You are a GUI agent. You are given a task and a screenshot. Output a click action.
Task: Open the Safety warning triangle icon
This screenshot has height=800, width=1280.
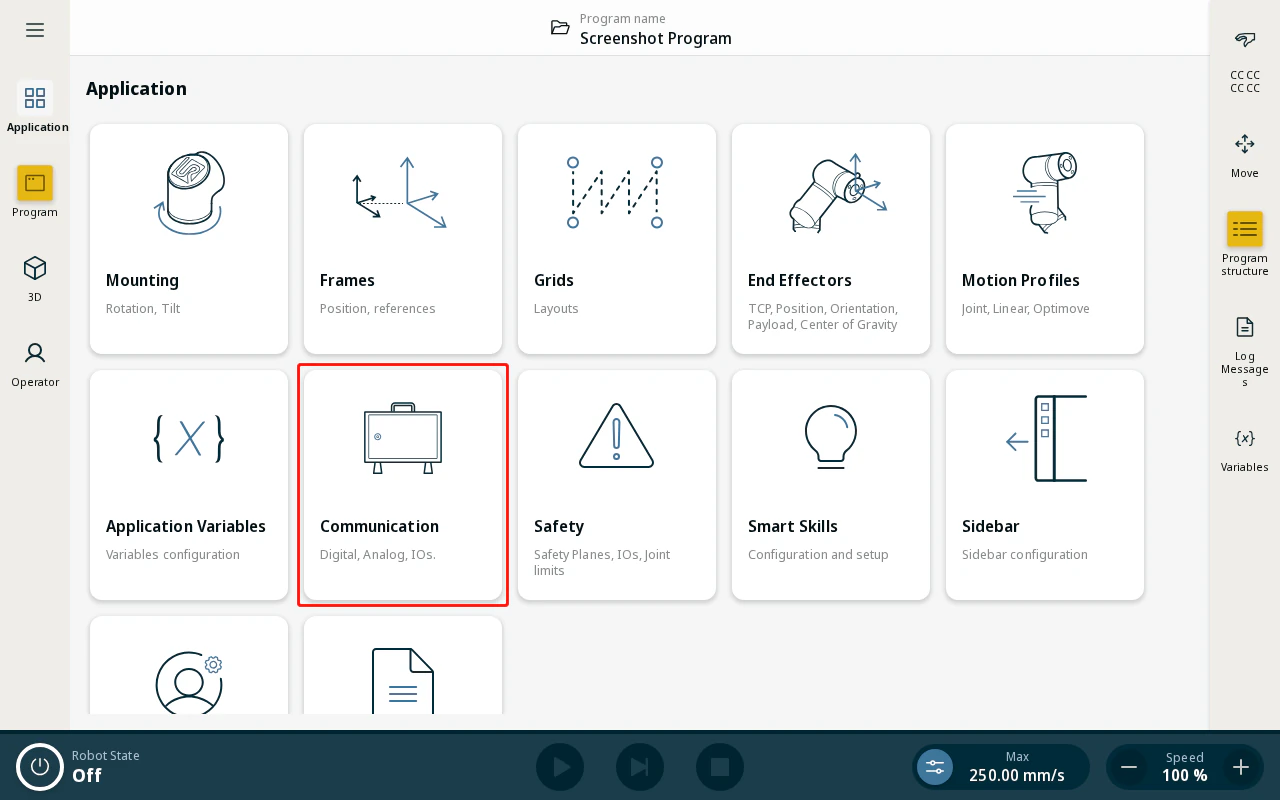pos(617,436)
